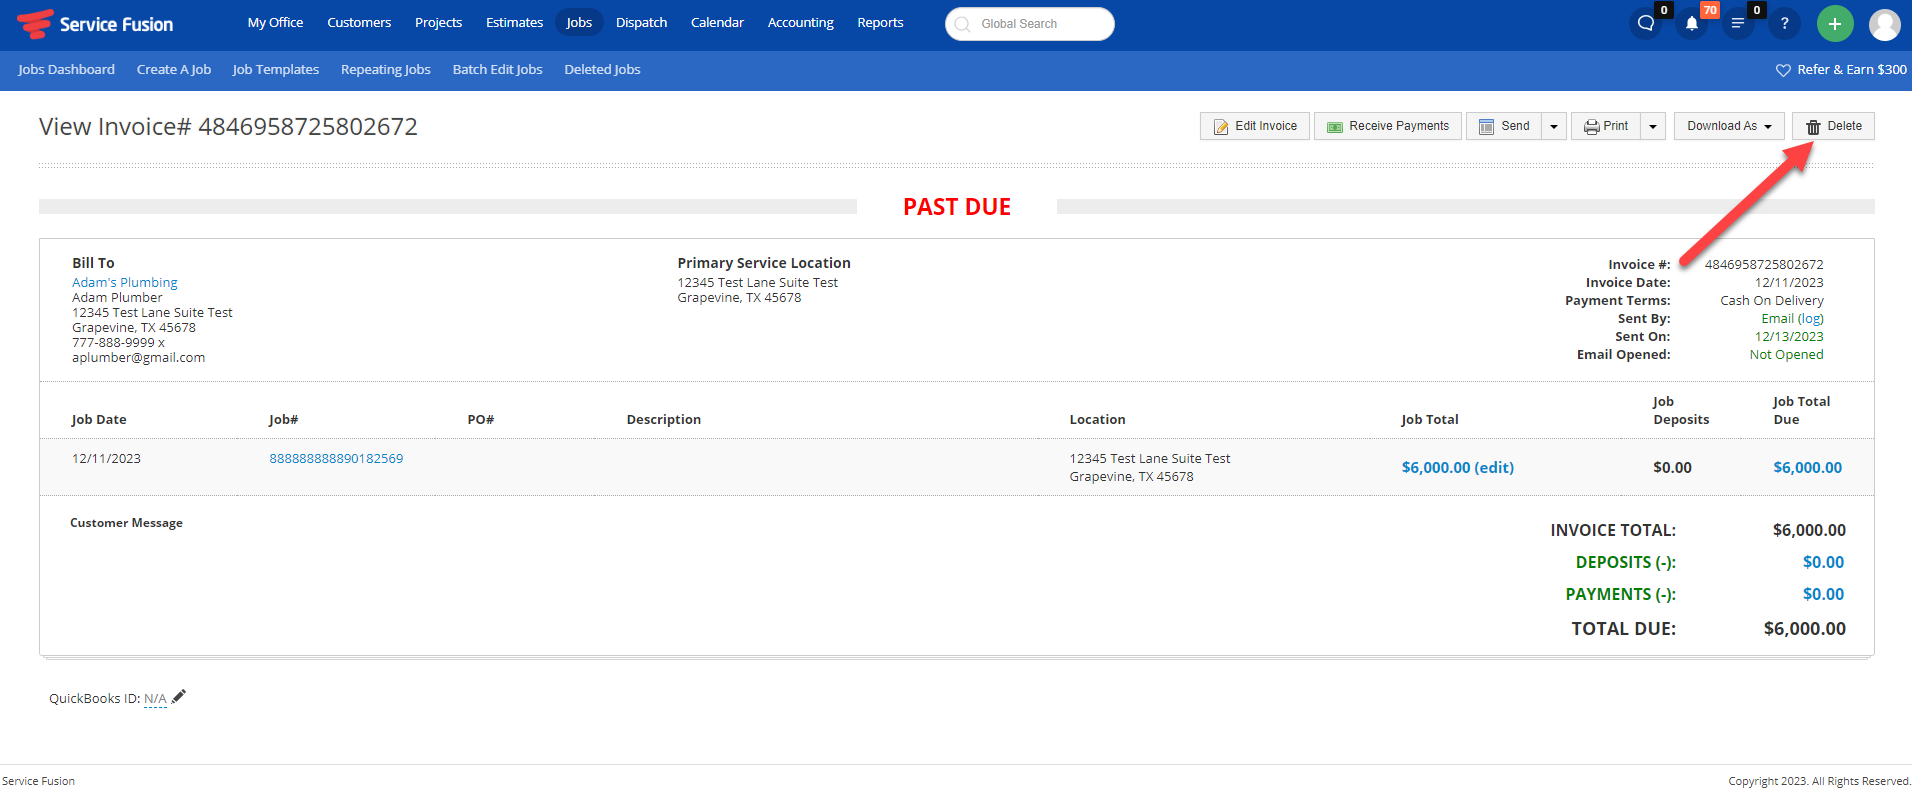Open the Accounting menu

(800, 22)
